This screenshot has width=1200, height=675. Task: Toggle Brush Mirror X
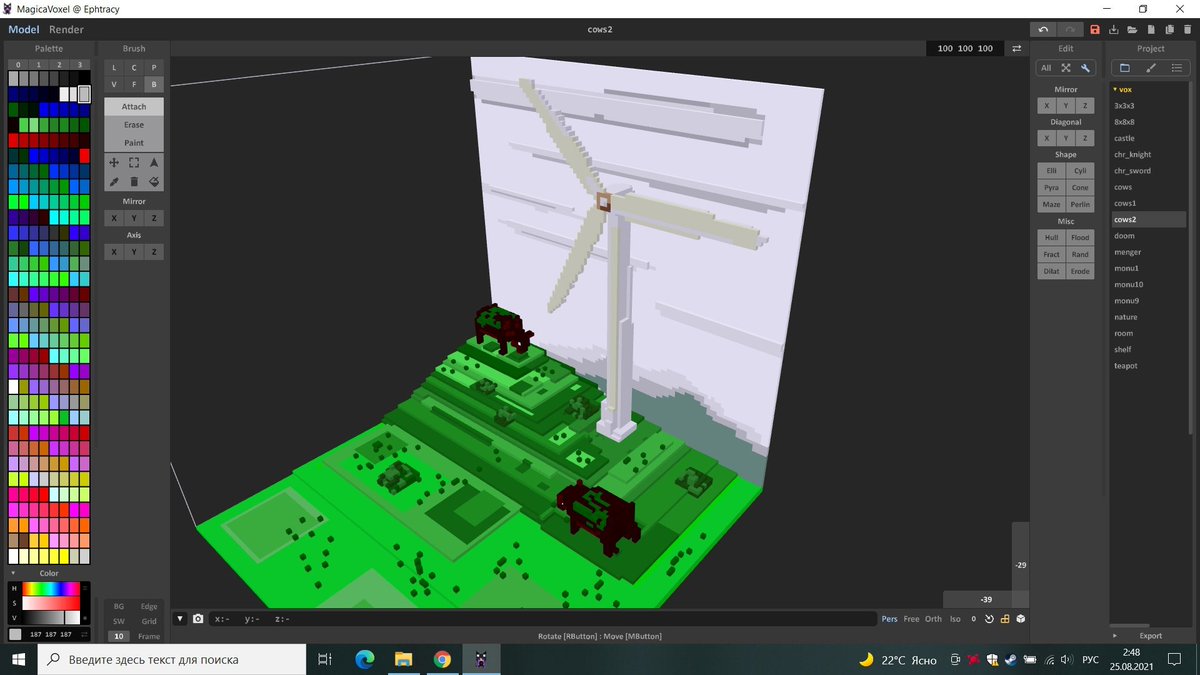click(114, 218)
